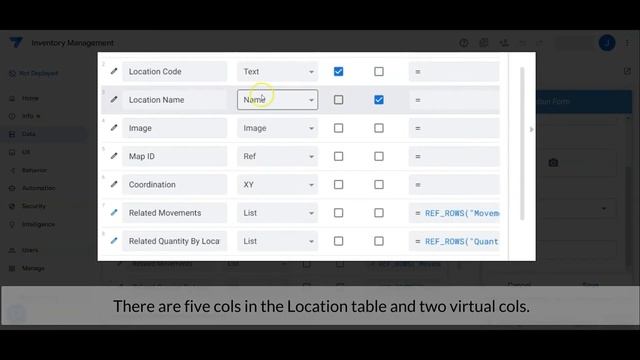Check the Label checkbox for Related Movements row
Image resolution: width=640 pixels, height=360 pixels.
379,213
